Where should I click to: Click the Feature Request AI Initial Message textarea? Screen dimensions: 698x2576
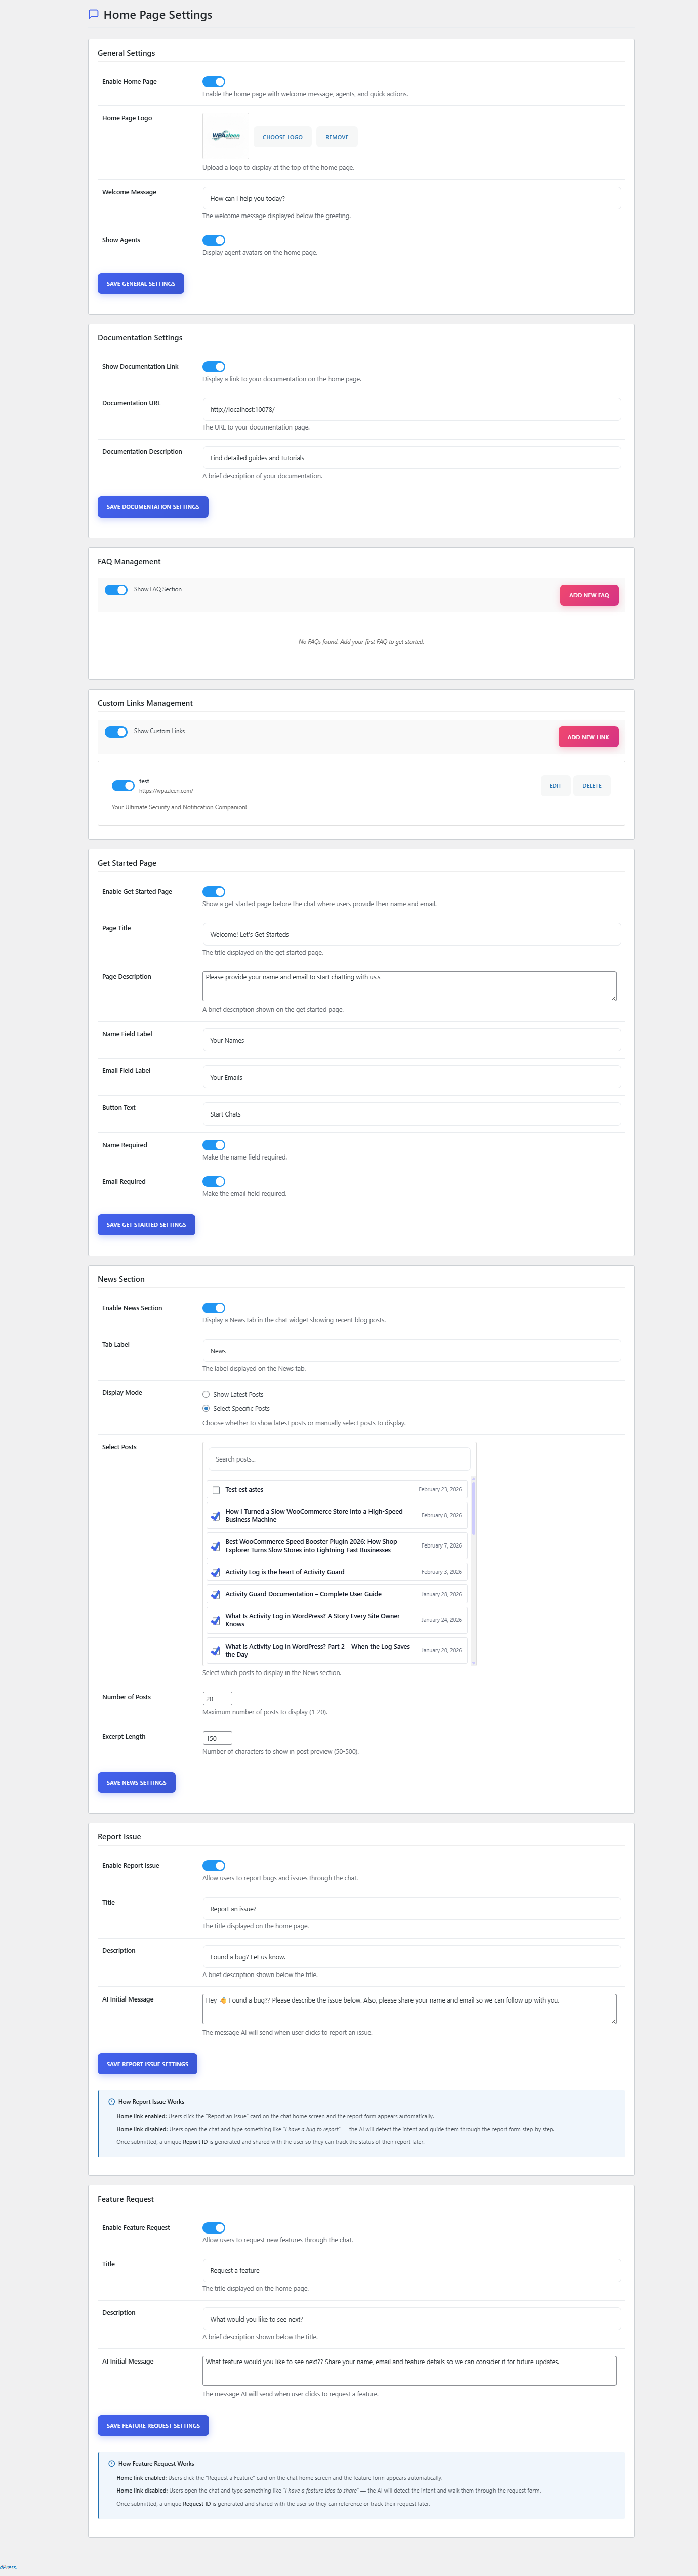[x=409, y=2371]
